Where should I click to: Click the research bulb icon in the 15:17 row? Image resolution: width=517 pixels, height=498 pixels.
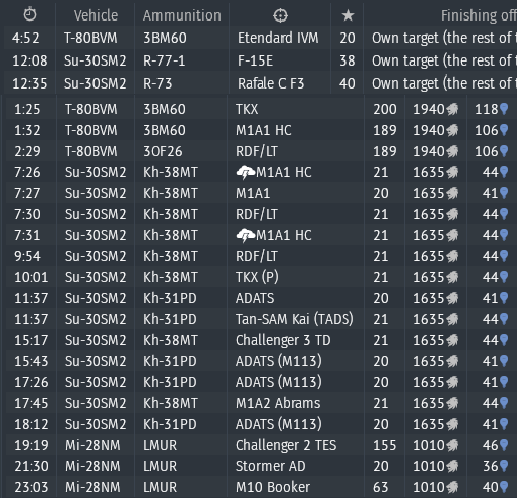click(x=504, y=340)
